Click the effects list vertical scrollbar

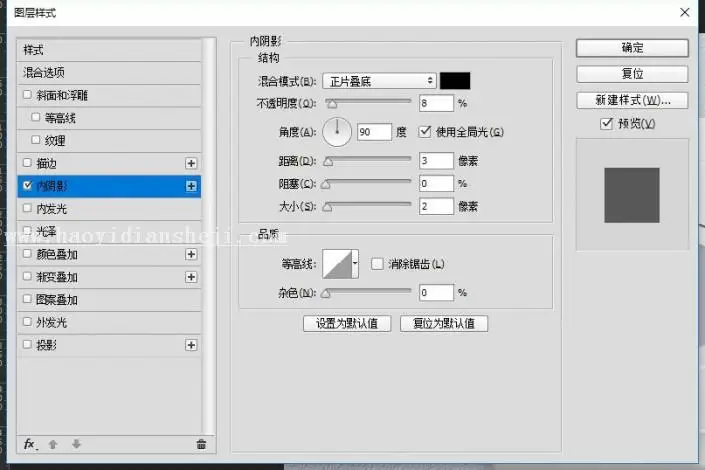[x=208, y=236]
